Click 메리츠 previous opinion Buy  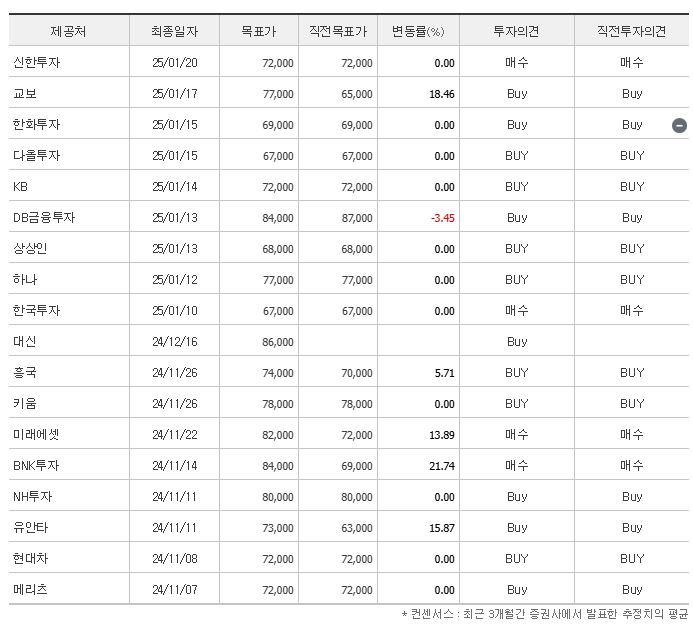coord(632,590)
